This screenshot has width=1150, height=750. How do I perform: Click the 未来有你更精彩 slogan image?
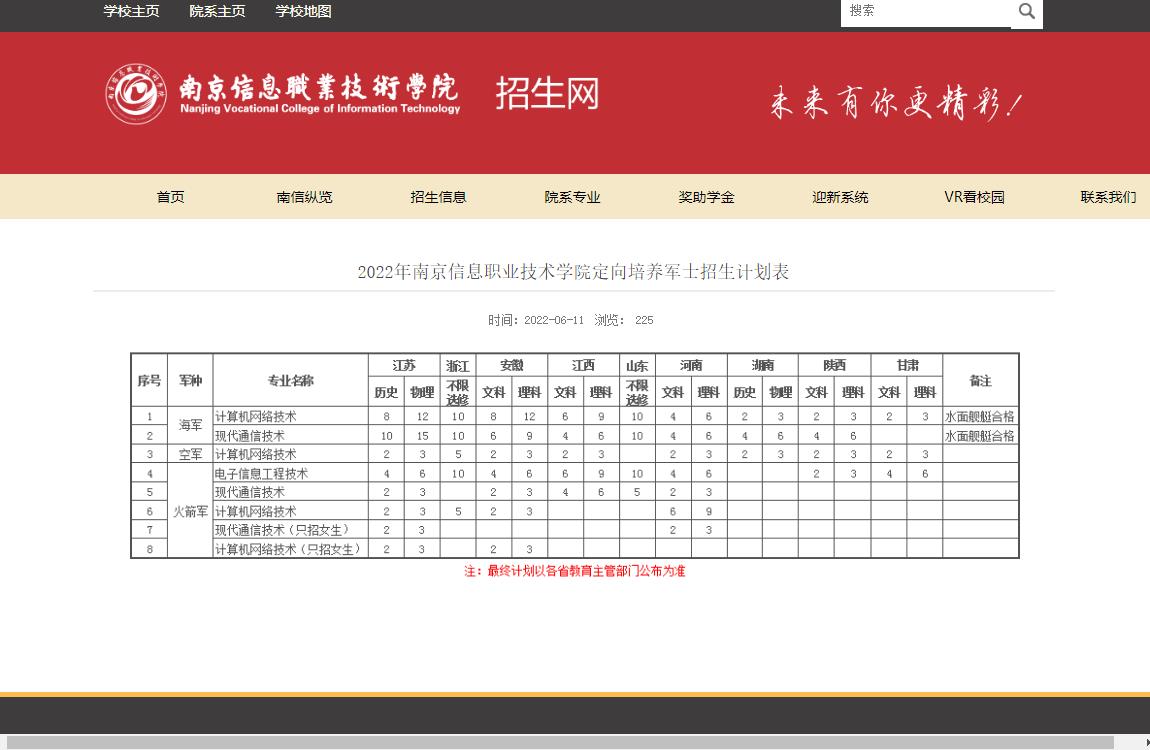895,103
